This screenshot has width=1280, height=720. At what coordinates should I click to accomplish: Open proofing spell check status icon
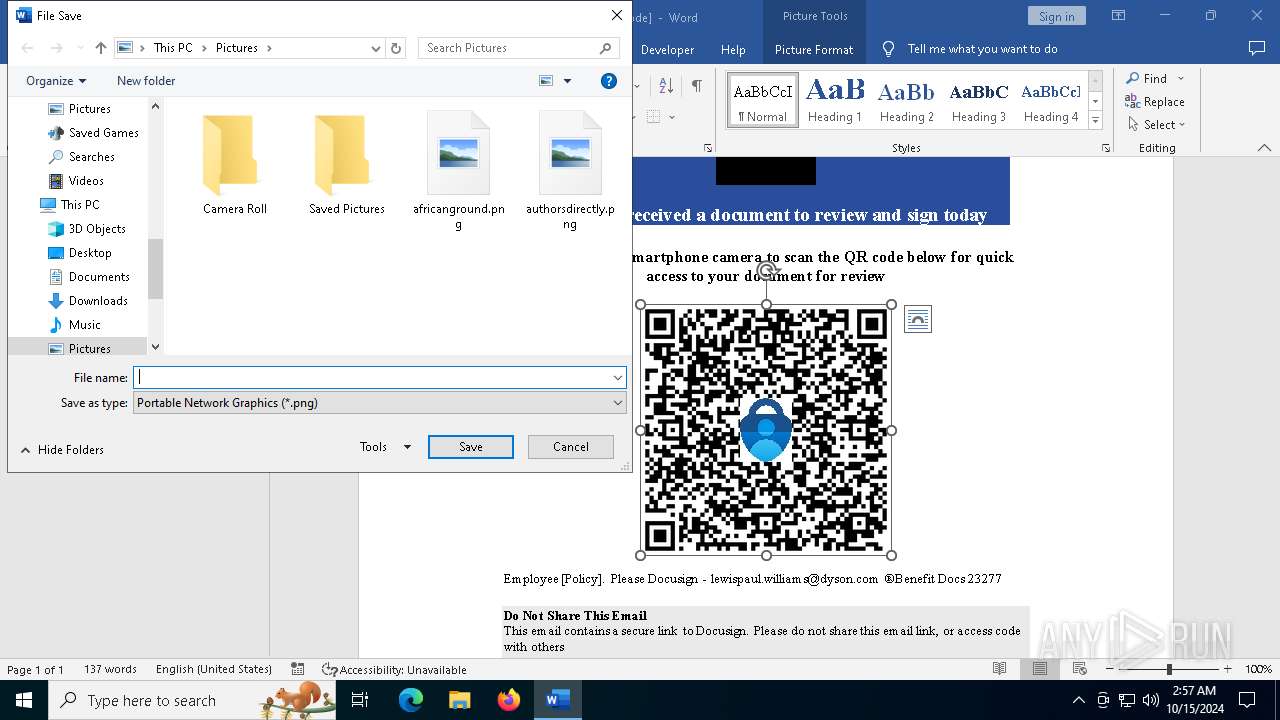[297, 669]
